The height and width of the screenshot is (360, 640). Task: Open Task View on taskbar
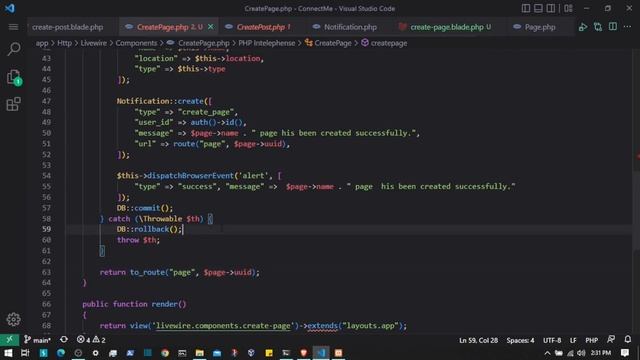pos(25,353)
